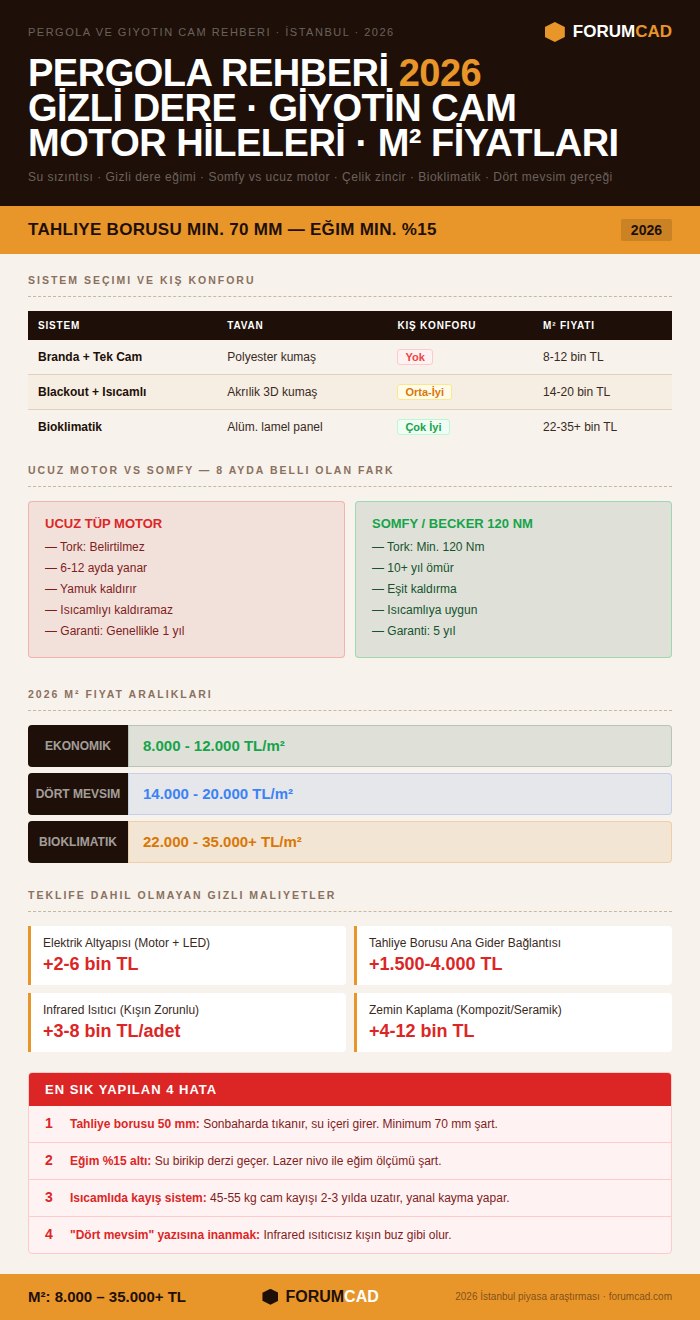The height and width of the screenshot is (1320, 700).
Task: Click the 'Zemin Kaplama' cost card
Action: [513, 1022]
